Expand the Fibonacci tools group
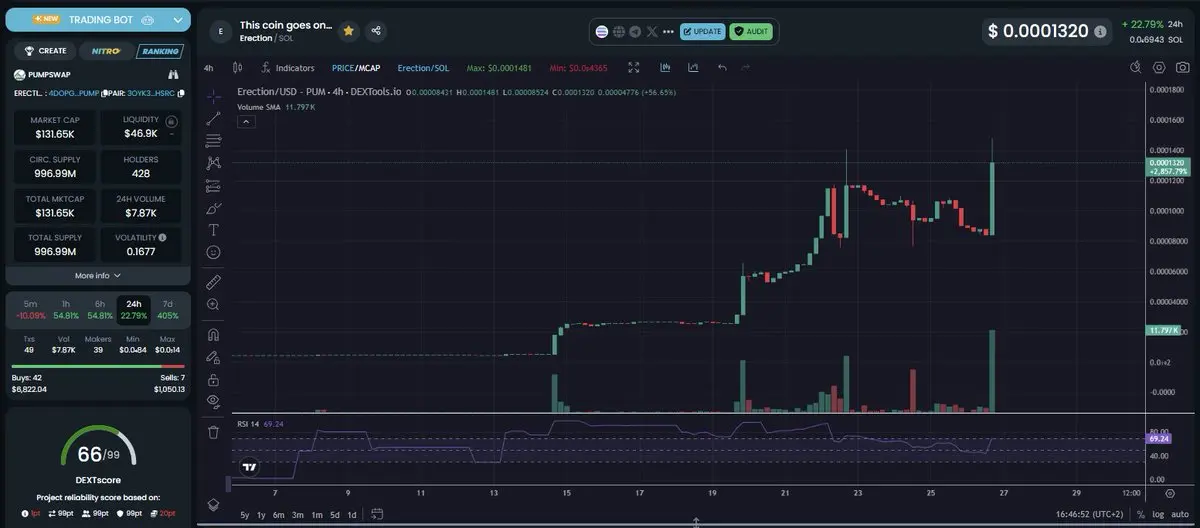Image resolution: width=1200 pixels, height=528 pixels. [213, 142]
